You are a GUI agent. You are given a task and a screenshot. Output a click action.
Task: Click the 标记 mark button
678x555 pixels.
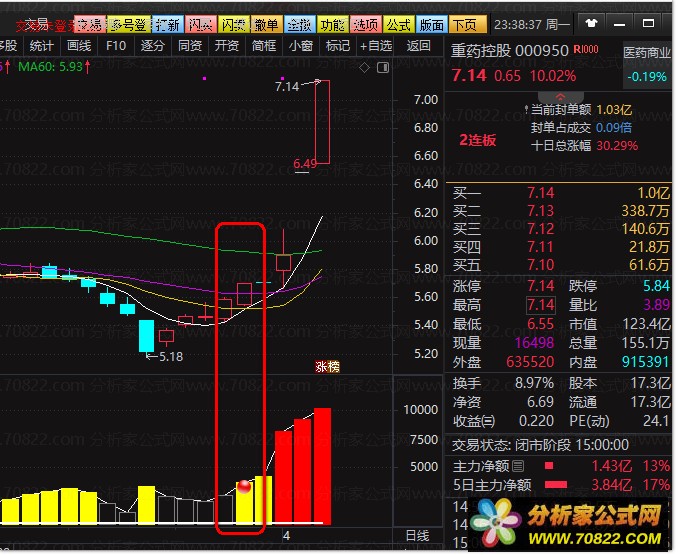click(x=338, y=45)
